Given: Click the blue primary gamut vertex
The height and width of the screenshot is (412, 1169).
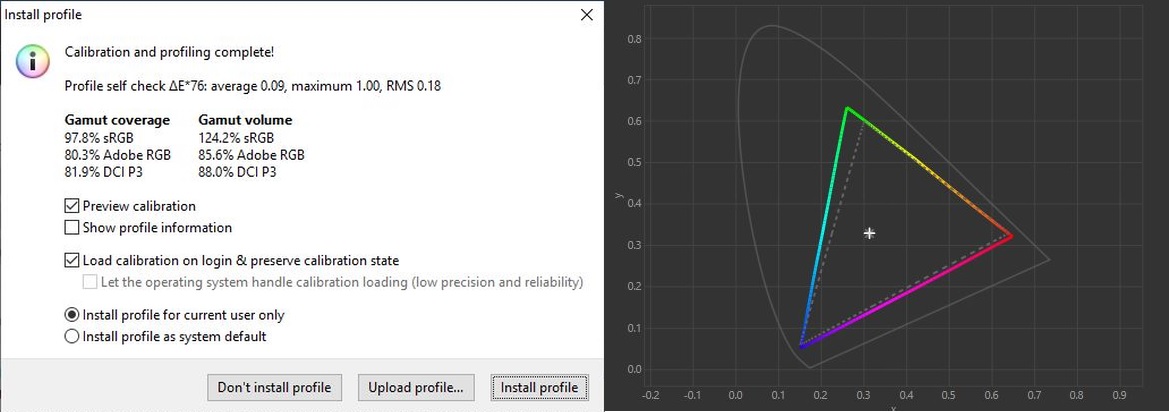Looking at the screenshot, I should coord(801,346).
